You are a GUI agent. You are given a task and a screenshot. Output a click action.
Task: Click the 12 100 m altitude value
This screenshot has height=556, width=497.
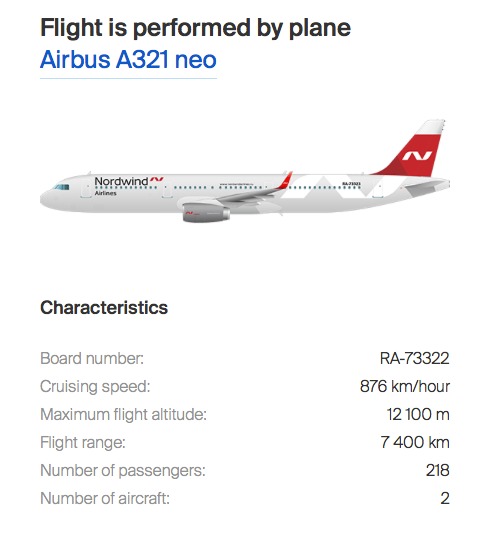coord(418,414)
